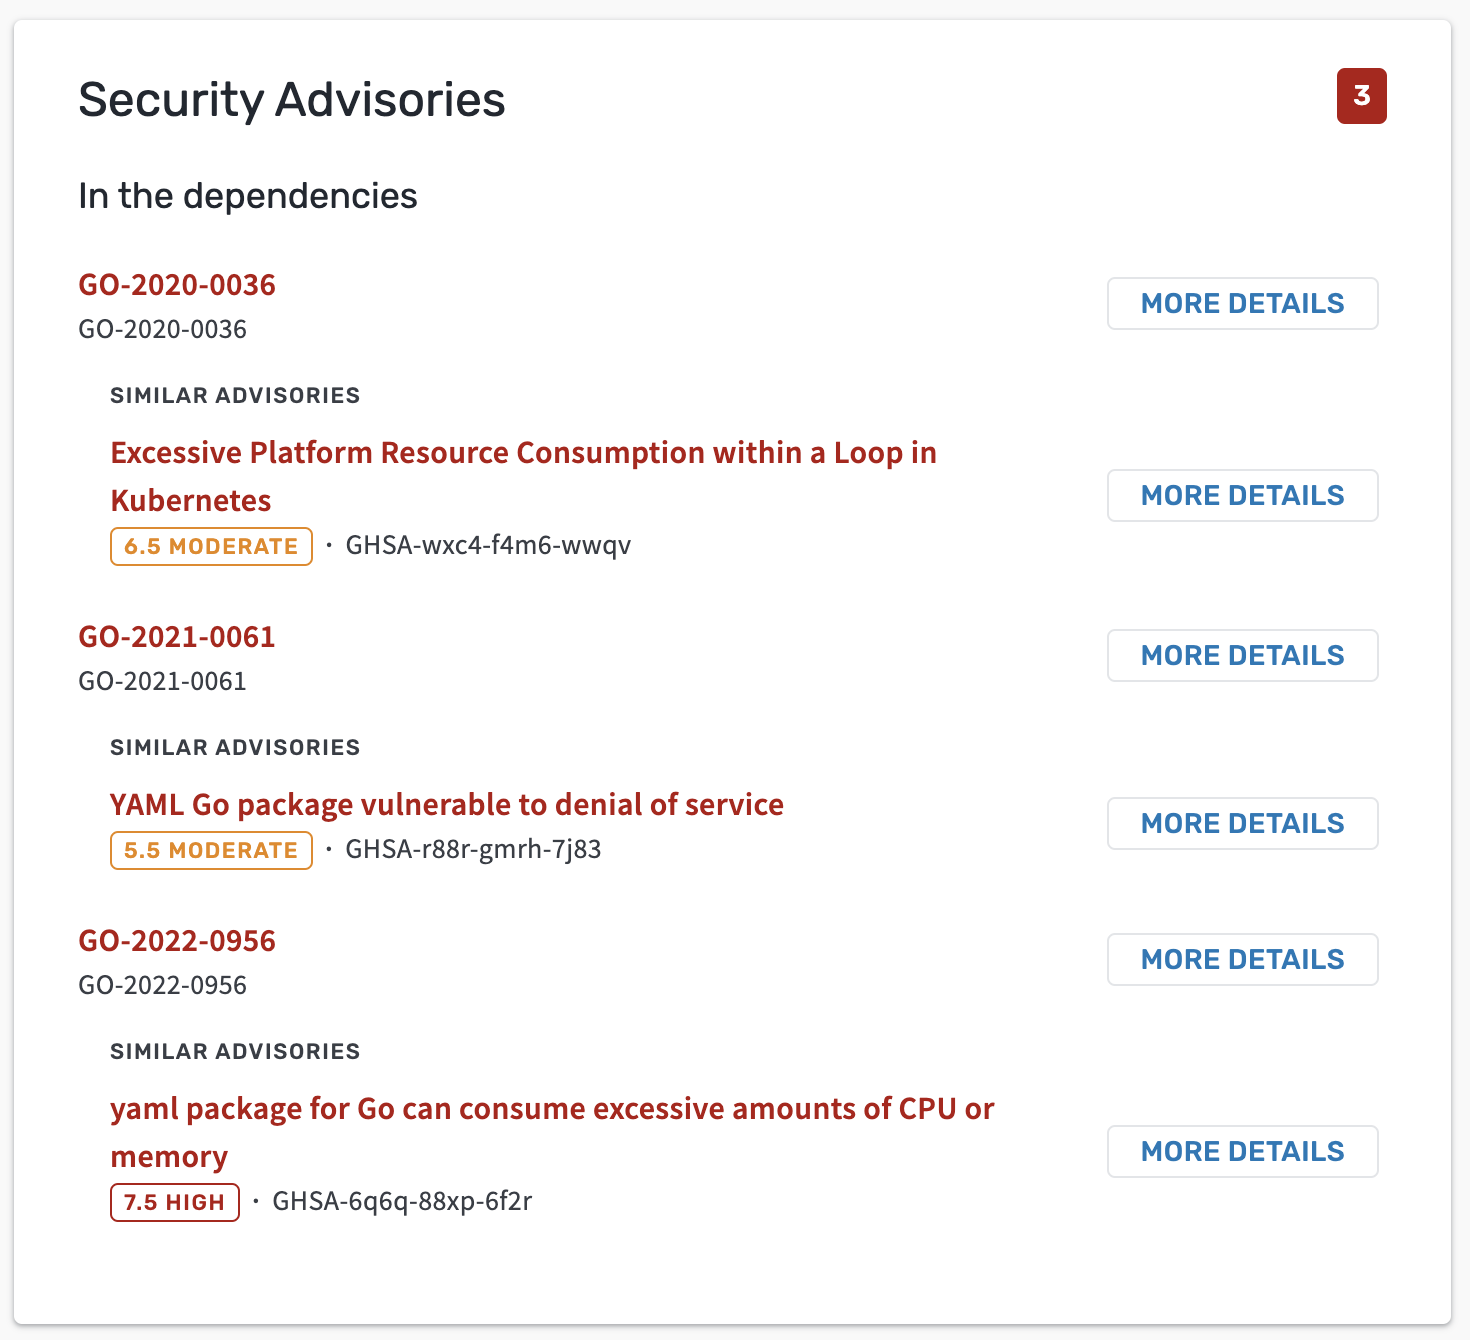The width and height of the screenshot is (1470, 1340).
Task: Click MORE DETAILS beside GO-2022-0956
Action: (x=1242, y=959)
